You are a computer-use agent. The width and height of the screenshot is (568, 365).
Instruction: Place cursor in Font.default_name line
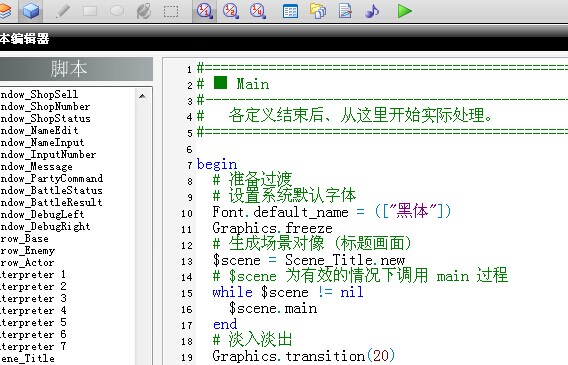[x=331, y=211]
